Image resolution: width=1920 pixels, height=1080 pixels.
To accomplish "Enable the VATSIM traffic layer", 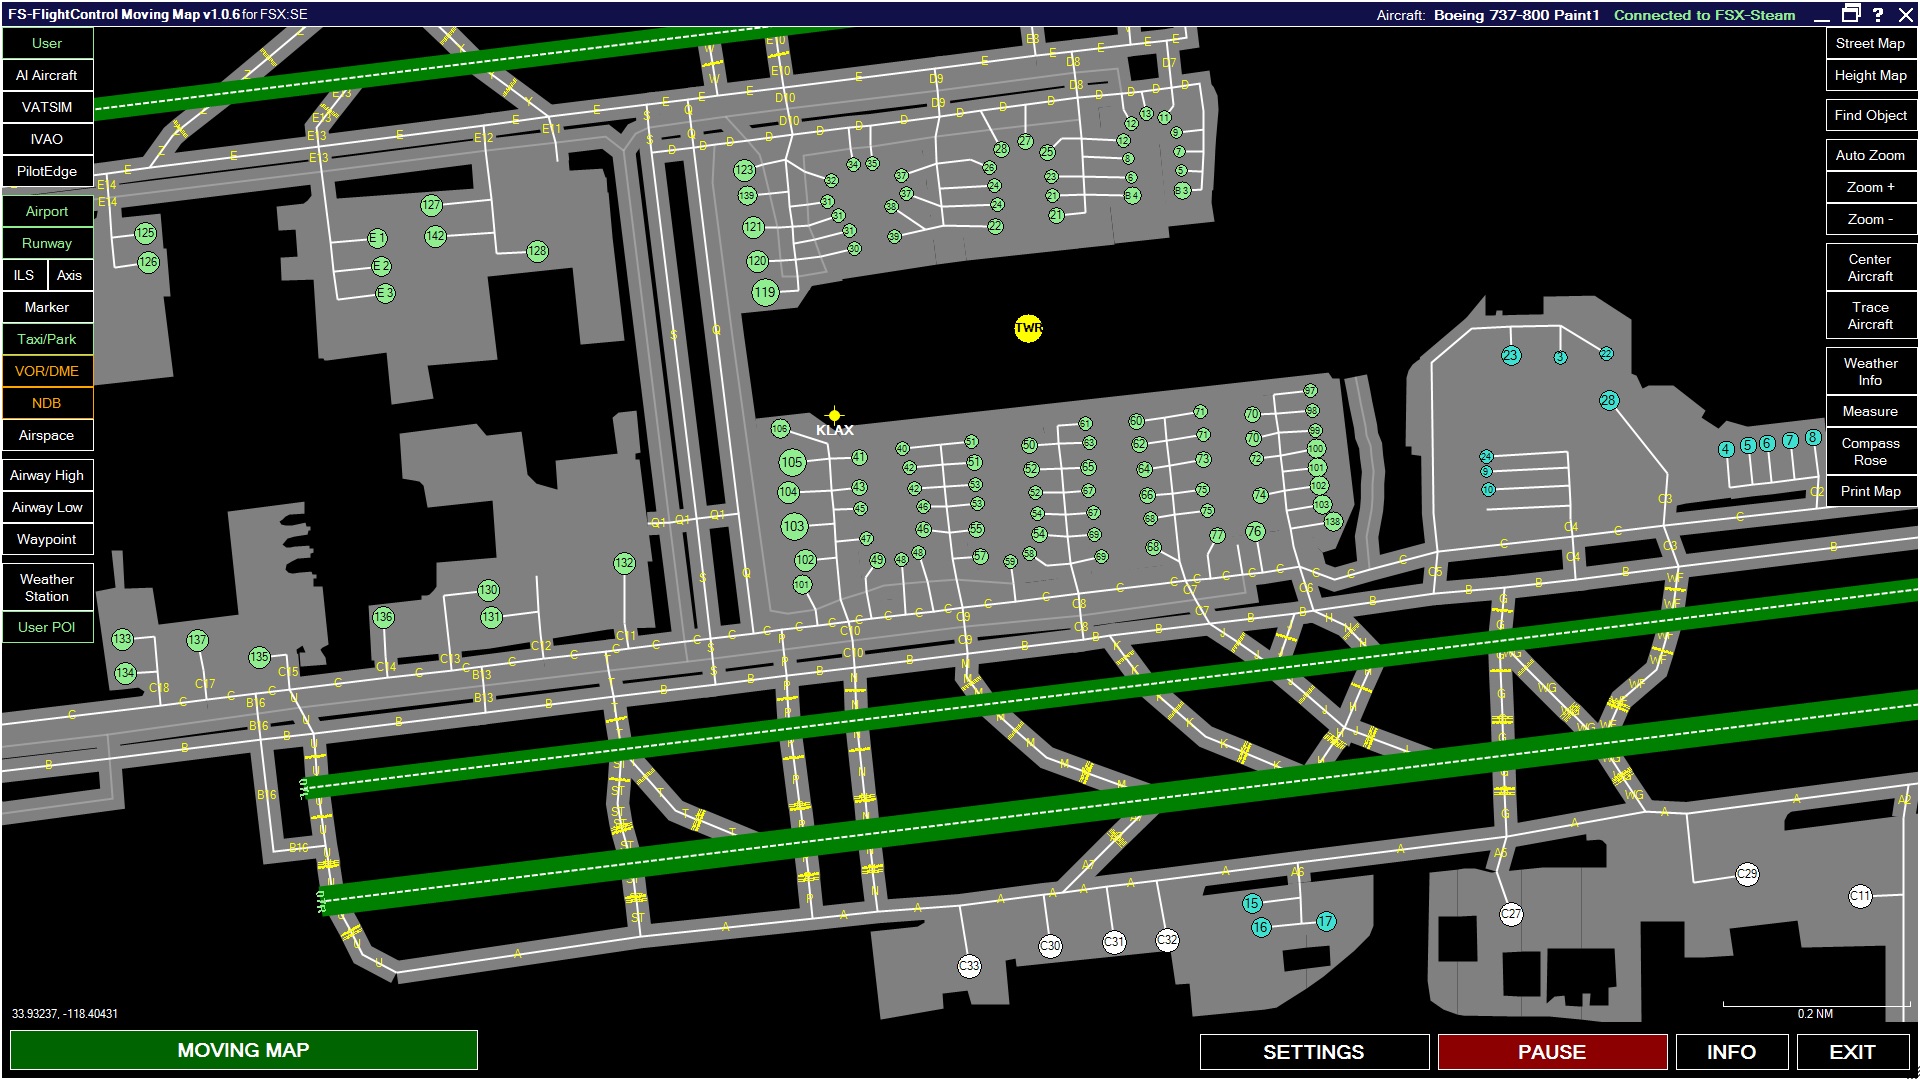I will pos(47,107).
